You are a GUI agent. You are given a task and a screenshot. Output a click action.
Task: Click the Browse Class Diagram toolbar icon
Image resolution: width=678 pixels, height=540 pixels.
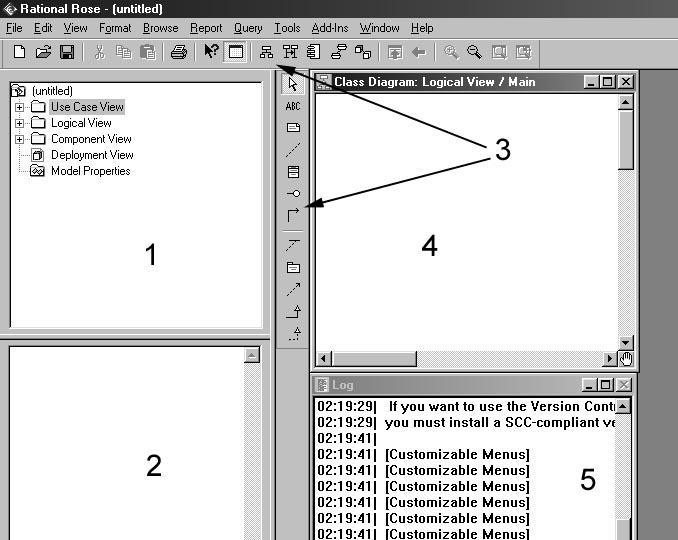[x=266, y=52]
